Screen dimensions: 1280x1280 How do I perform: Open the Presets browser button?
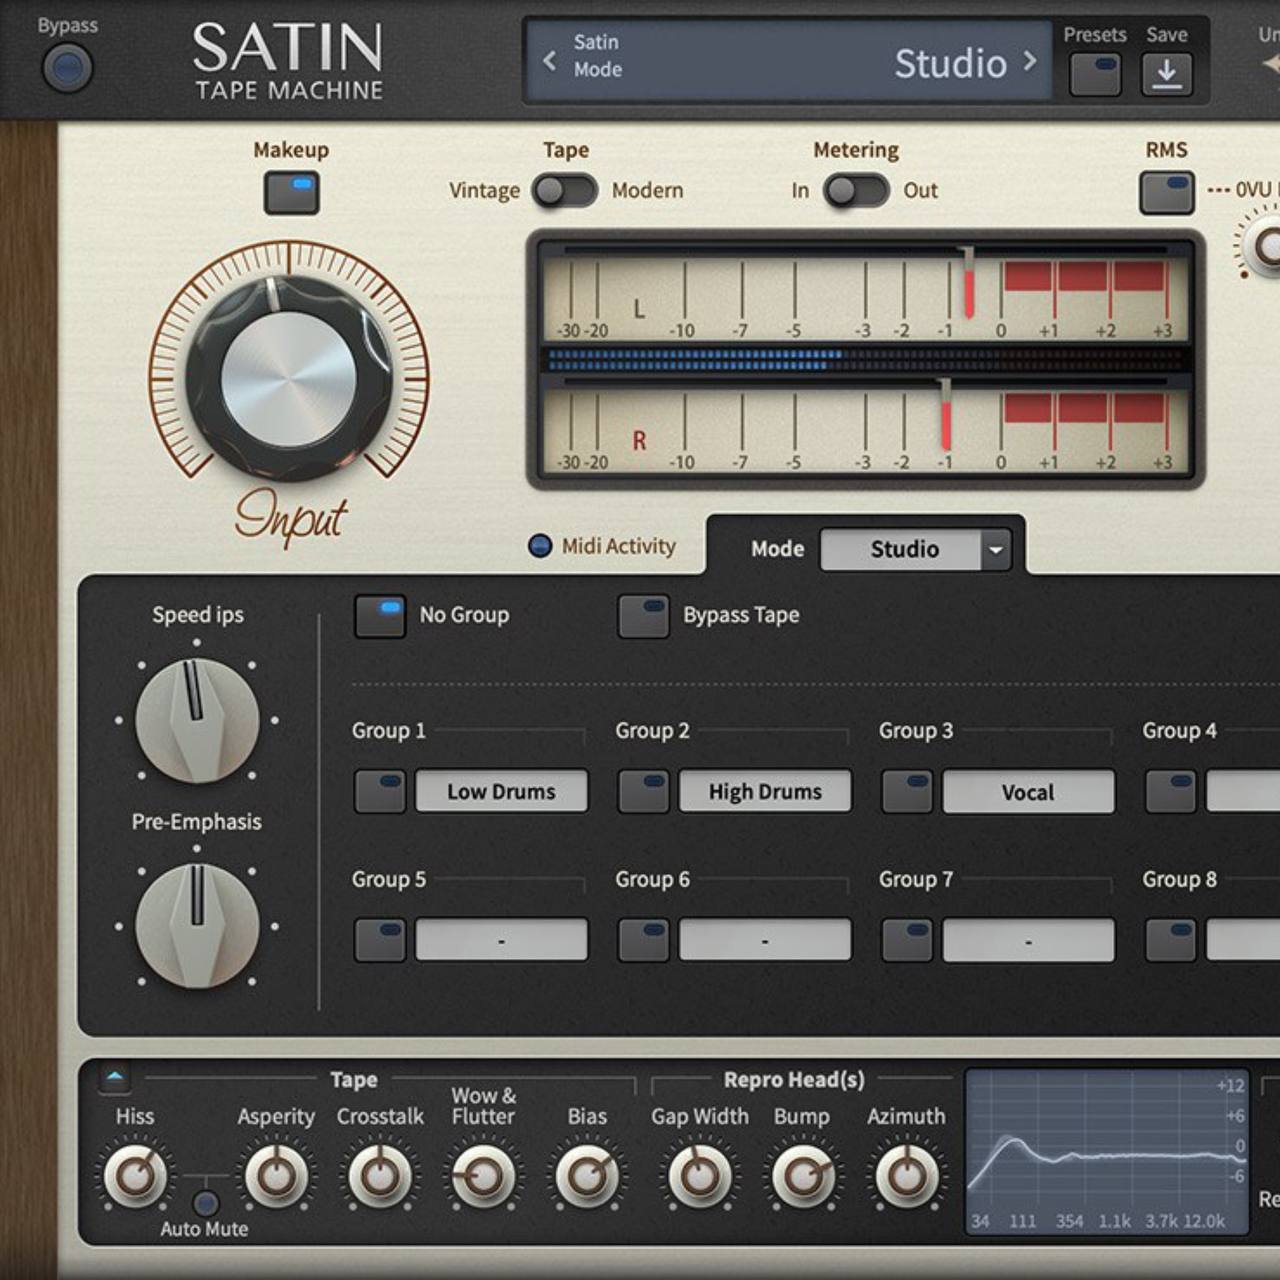tap(1095, 74)
